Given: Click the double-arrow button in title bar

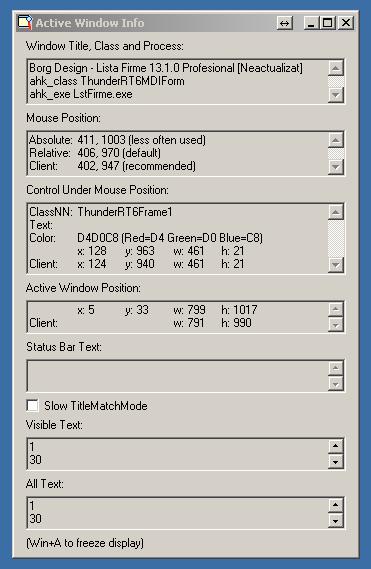Looking at the screenshot, I should tap(285, 23).
